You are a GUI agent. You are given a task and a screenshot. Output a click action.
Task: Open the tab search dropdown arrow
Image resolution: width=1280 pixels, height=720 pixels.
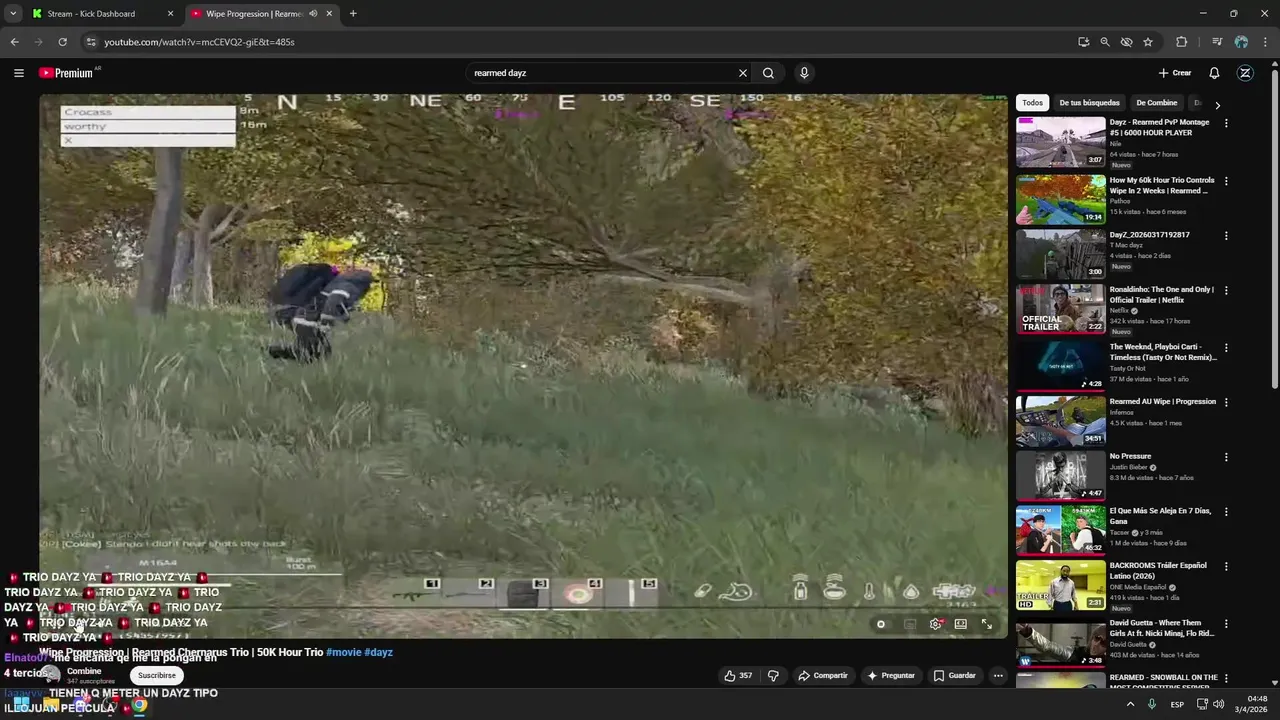click(x=12, y=14)
